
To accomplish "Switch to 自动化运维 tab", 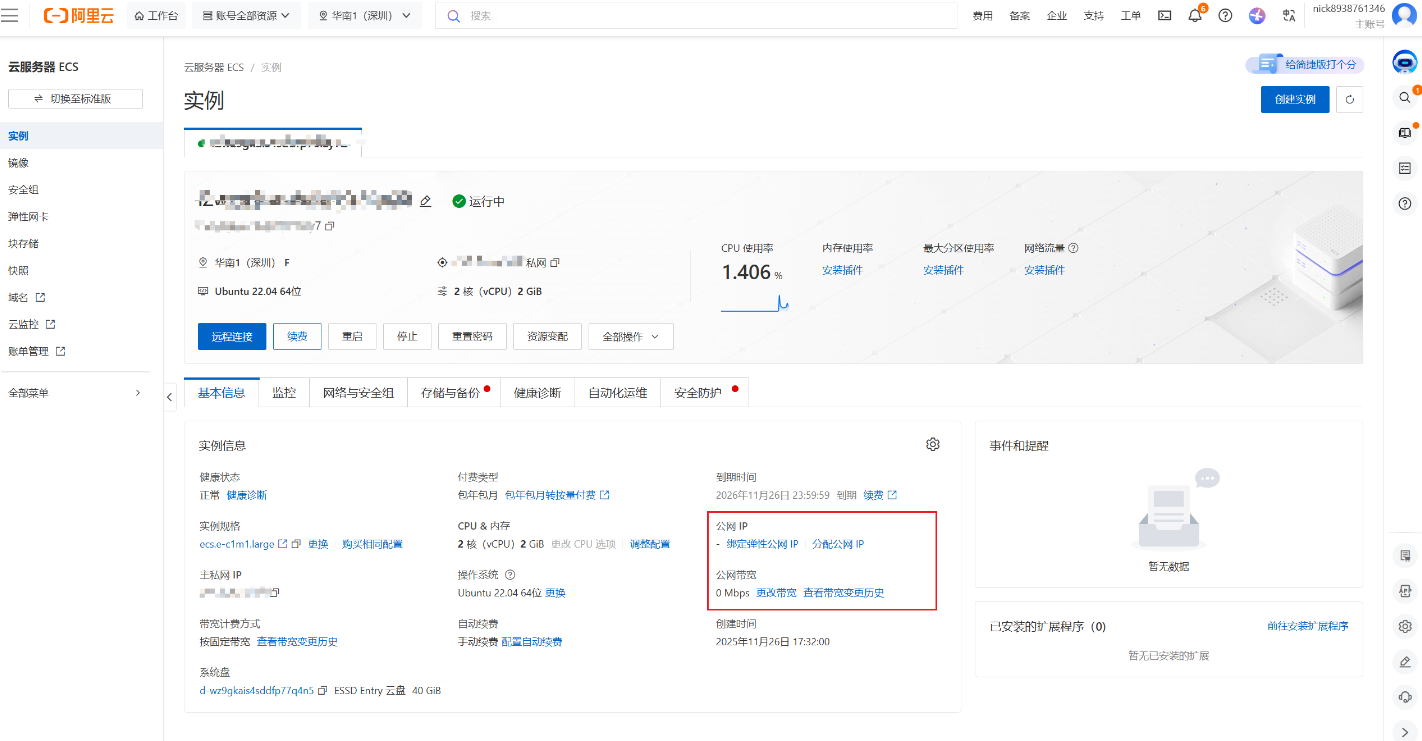I will 617,393.
